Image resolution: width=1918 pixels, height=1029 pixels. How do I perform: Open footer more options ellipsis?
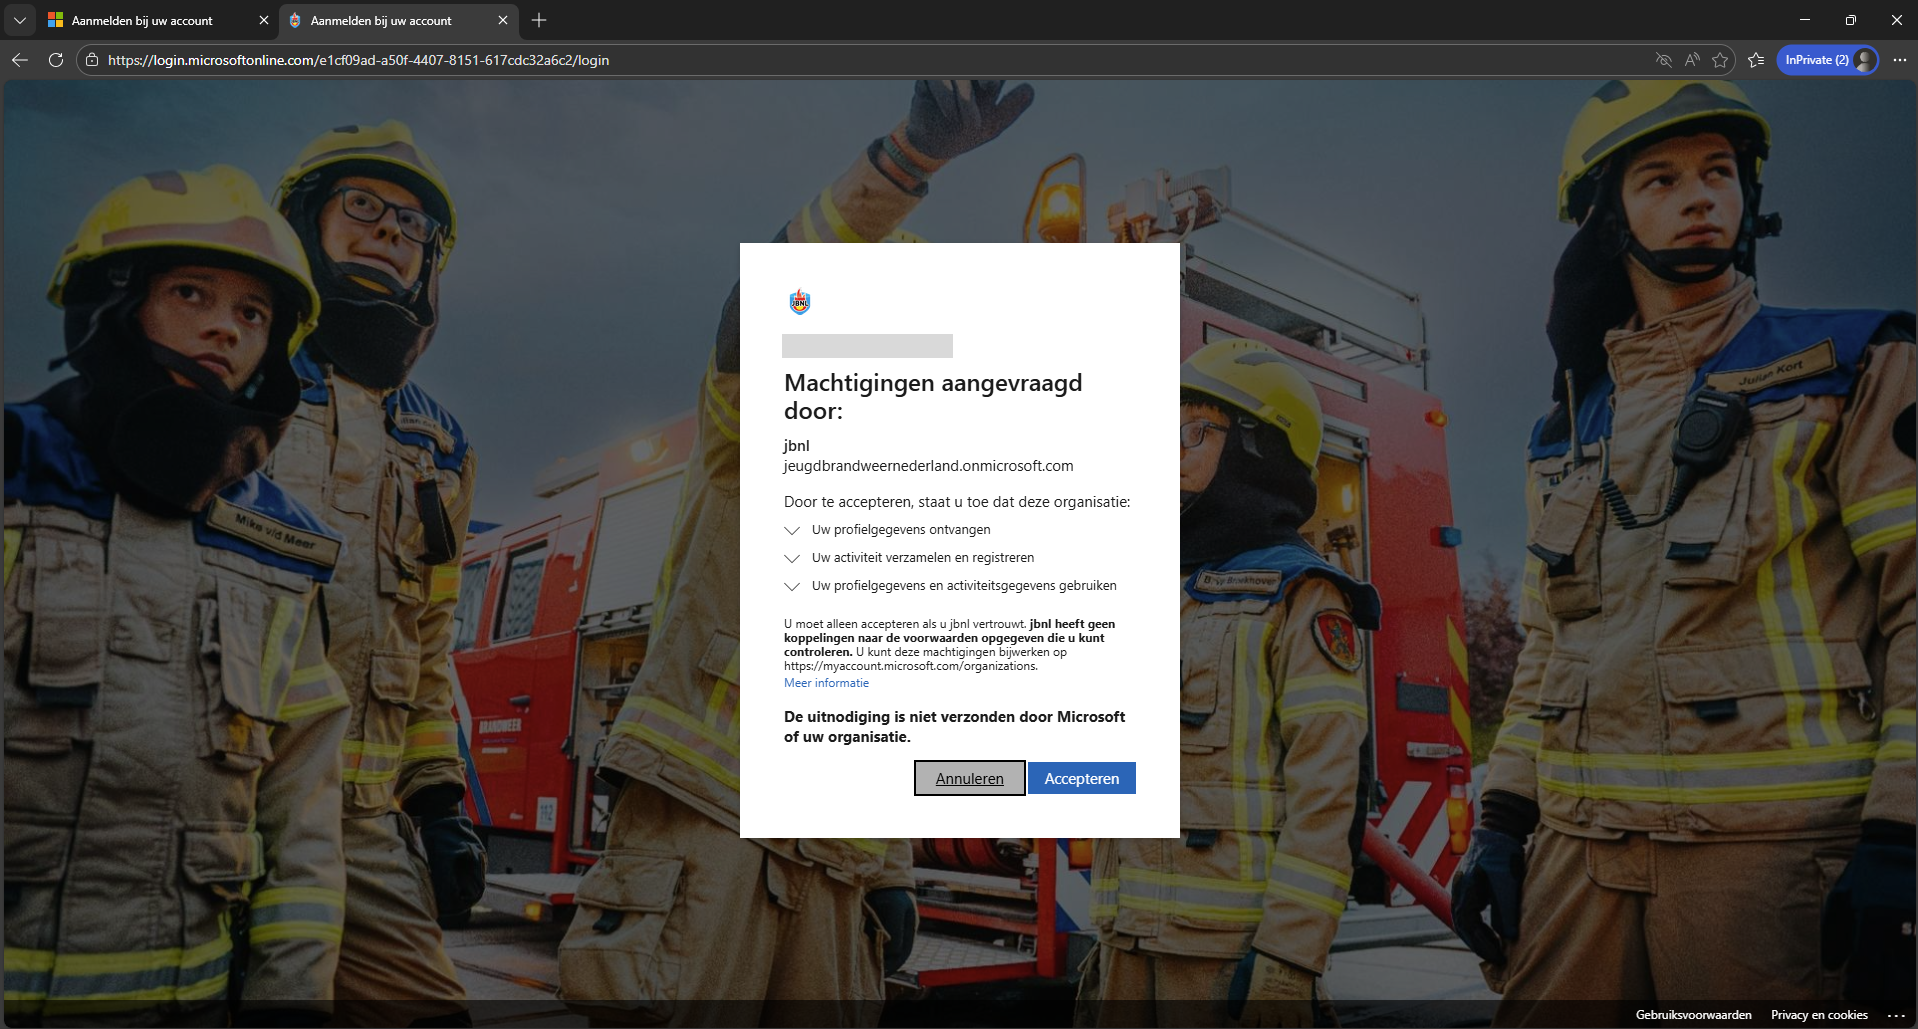1896,1014
